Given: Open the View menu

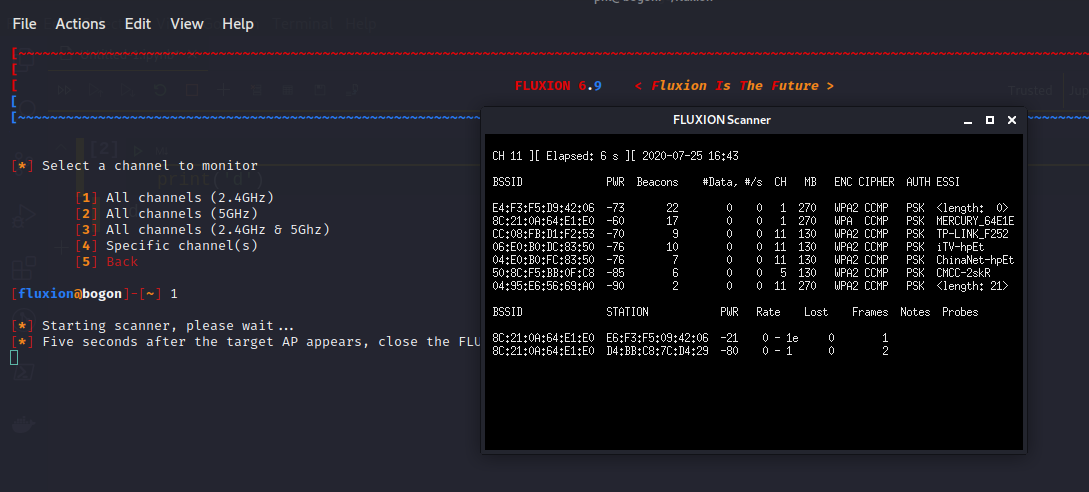Looking at the screenshot, I should point(187,24).
